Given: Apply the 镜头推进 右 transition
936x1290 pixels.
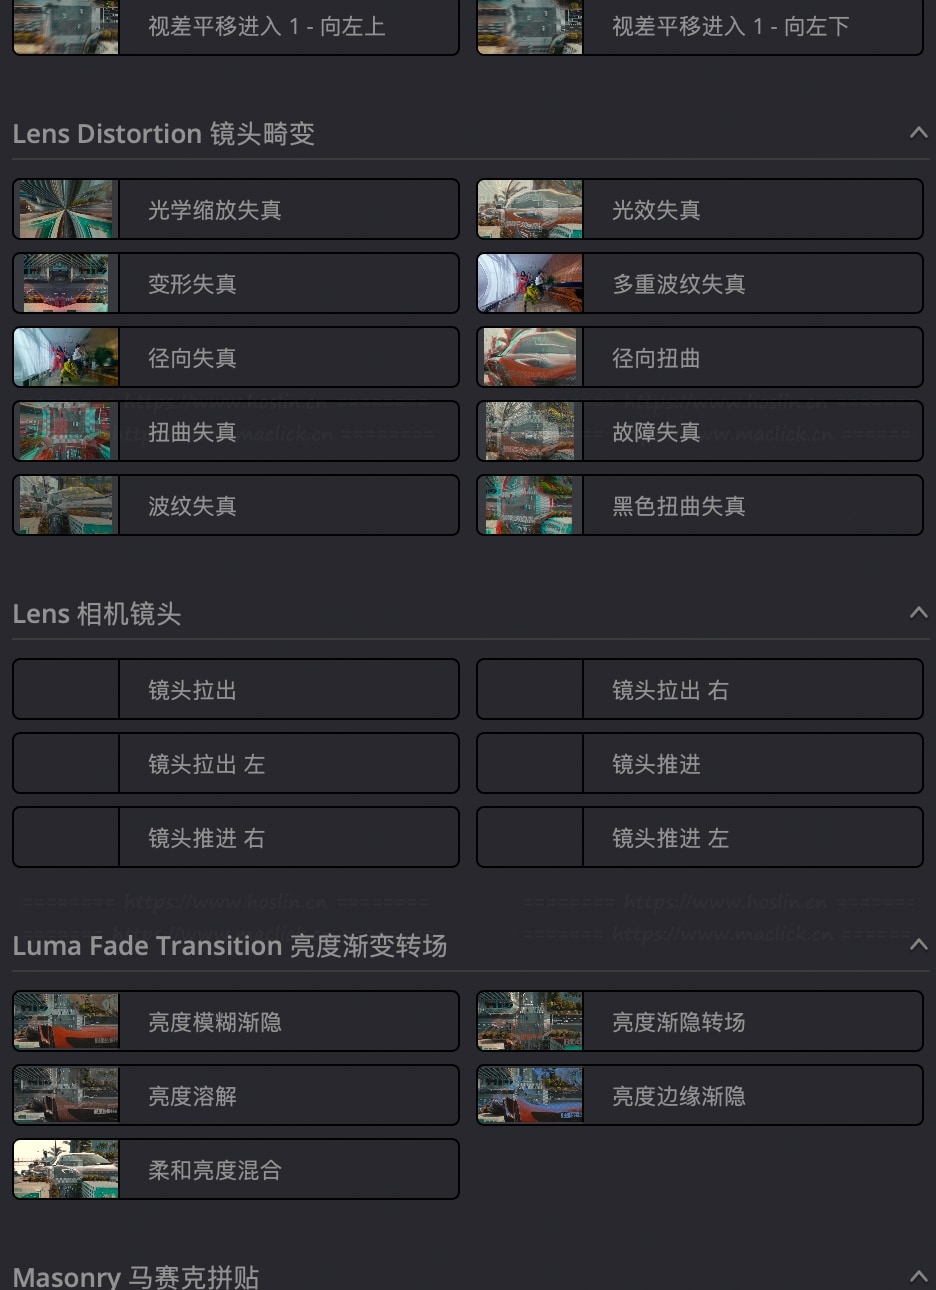Looking at the screenshot, I should coord(236,837).
